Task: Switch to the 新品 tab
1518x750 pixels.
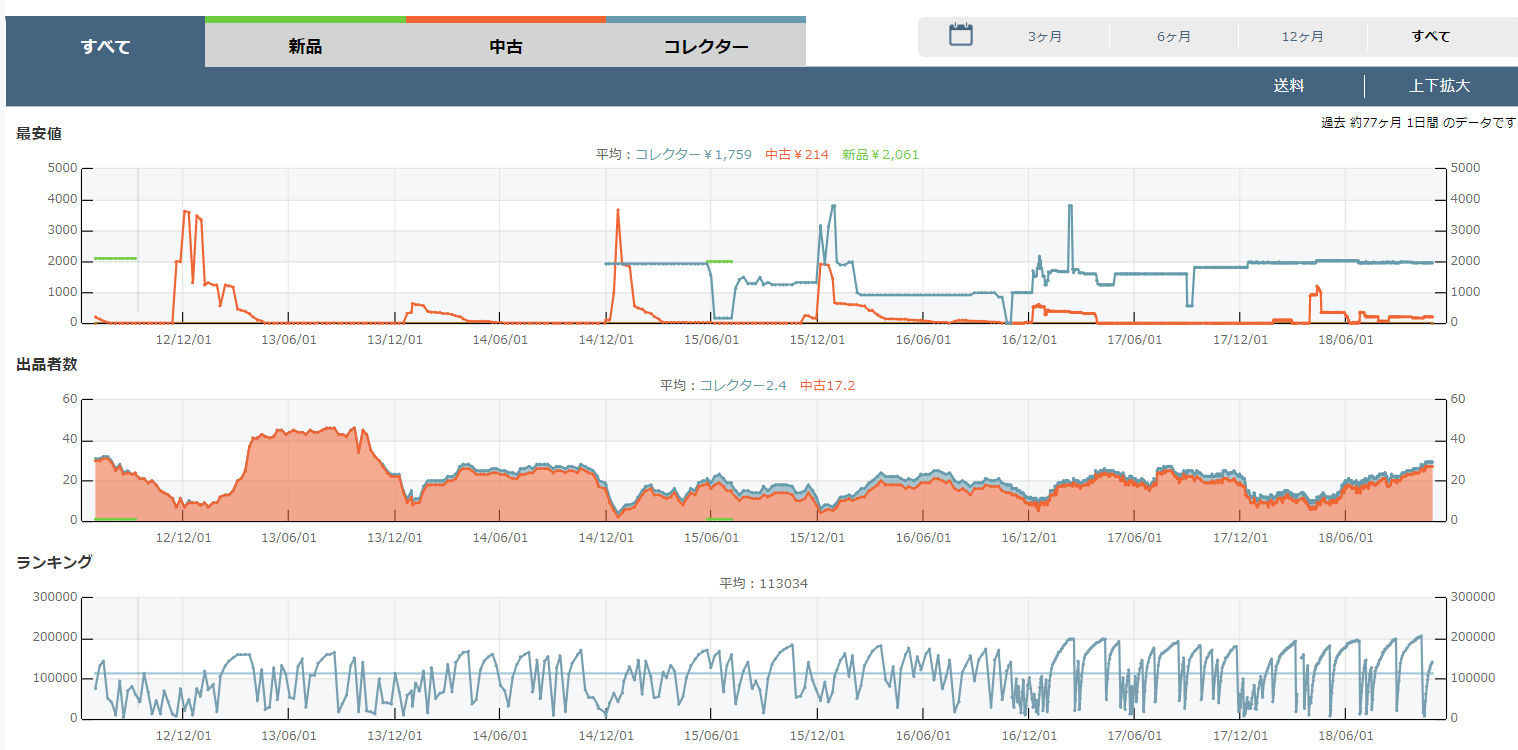Action: [305, 46]
